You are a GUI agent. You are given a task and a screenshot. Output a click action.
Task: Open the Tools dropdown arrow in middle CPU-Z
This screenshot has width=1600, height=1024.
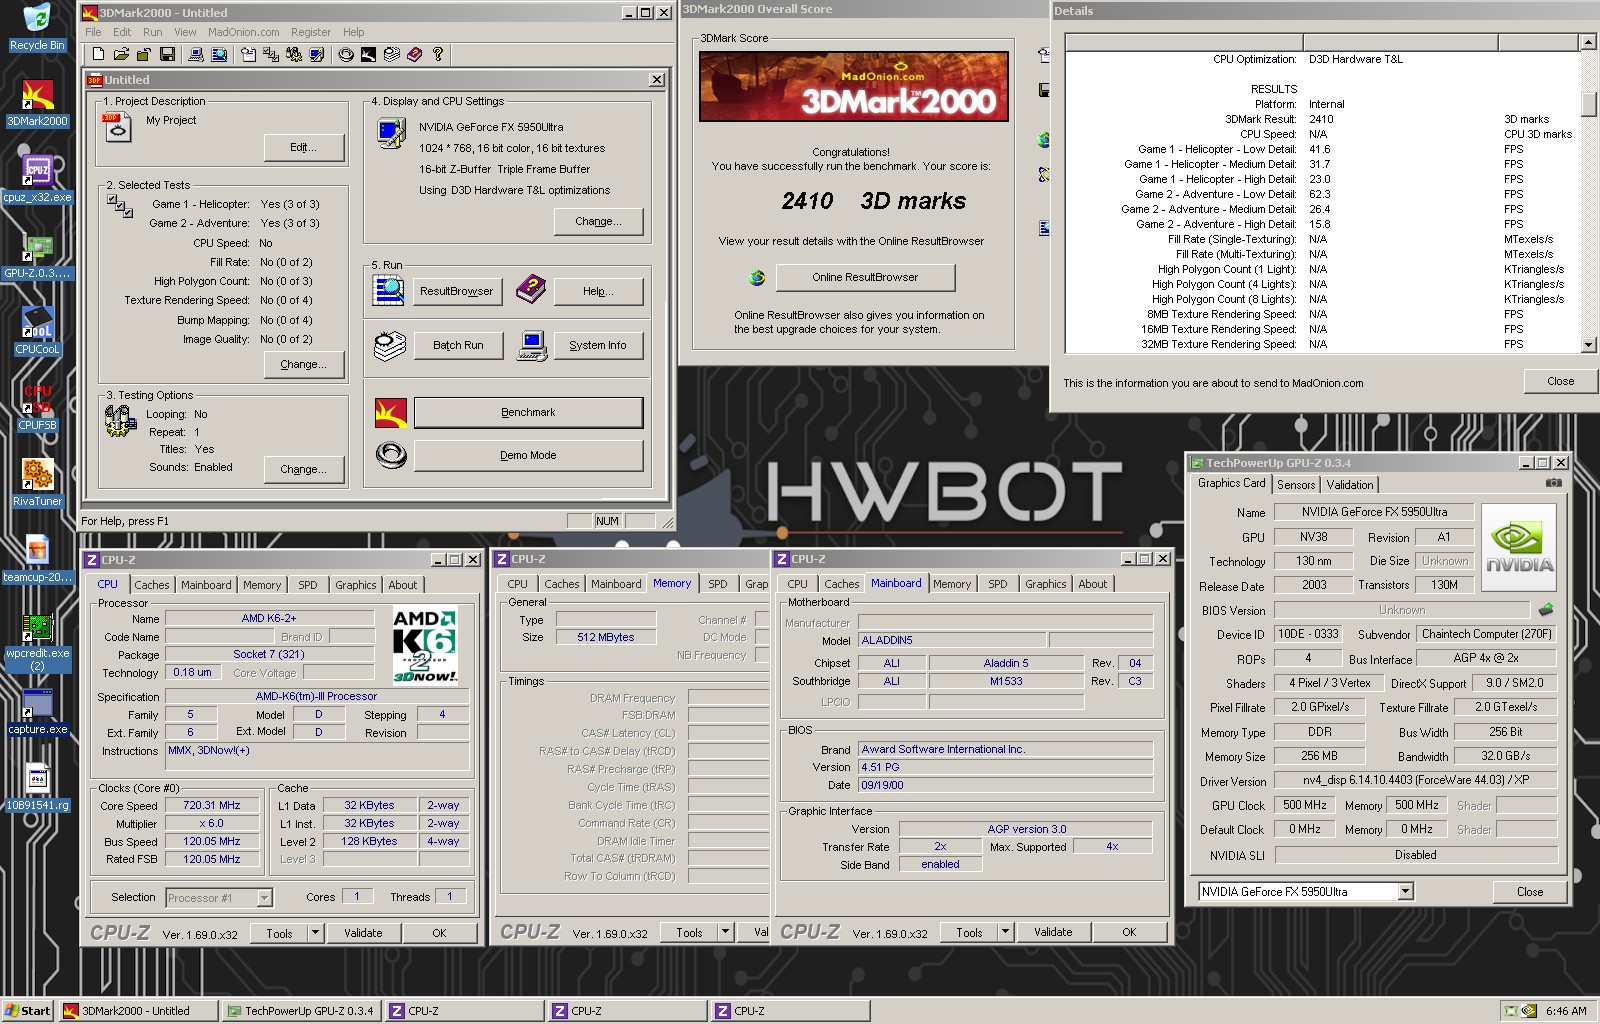(x=725, y=933)
